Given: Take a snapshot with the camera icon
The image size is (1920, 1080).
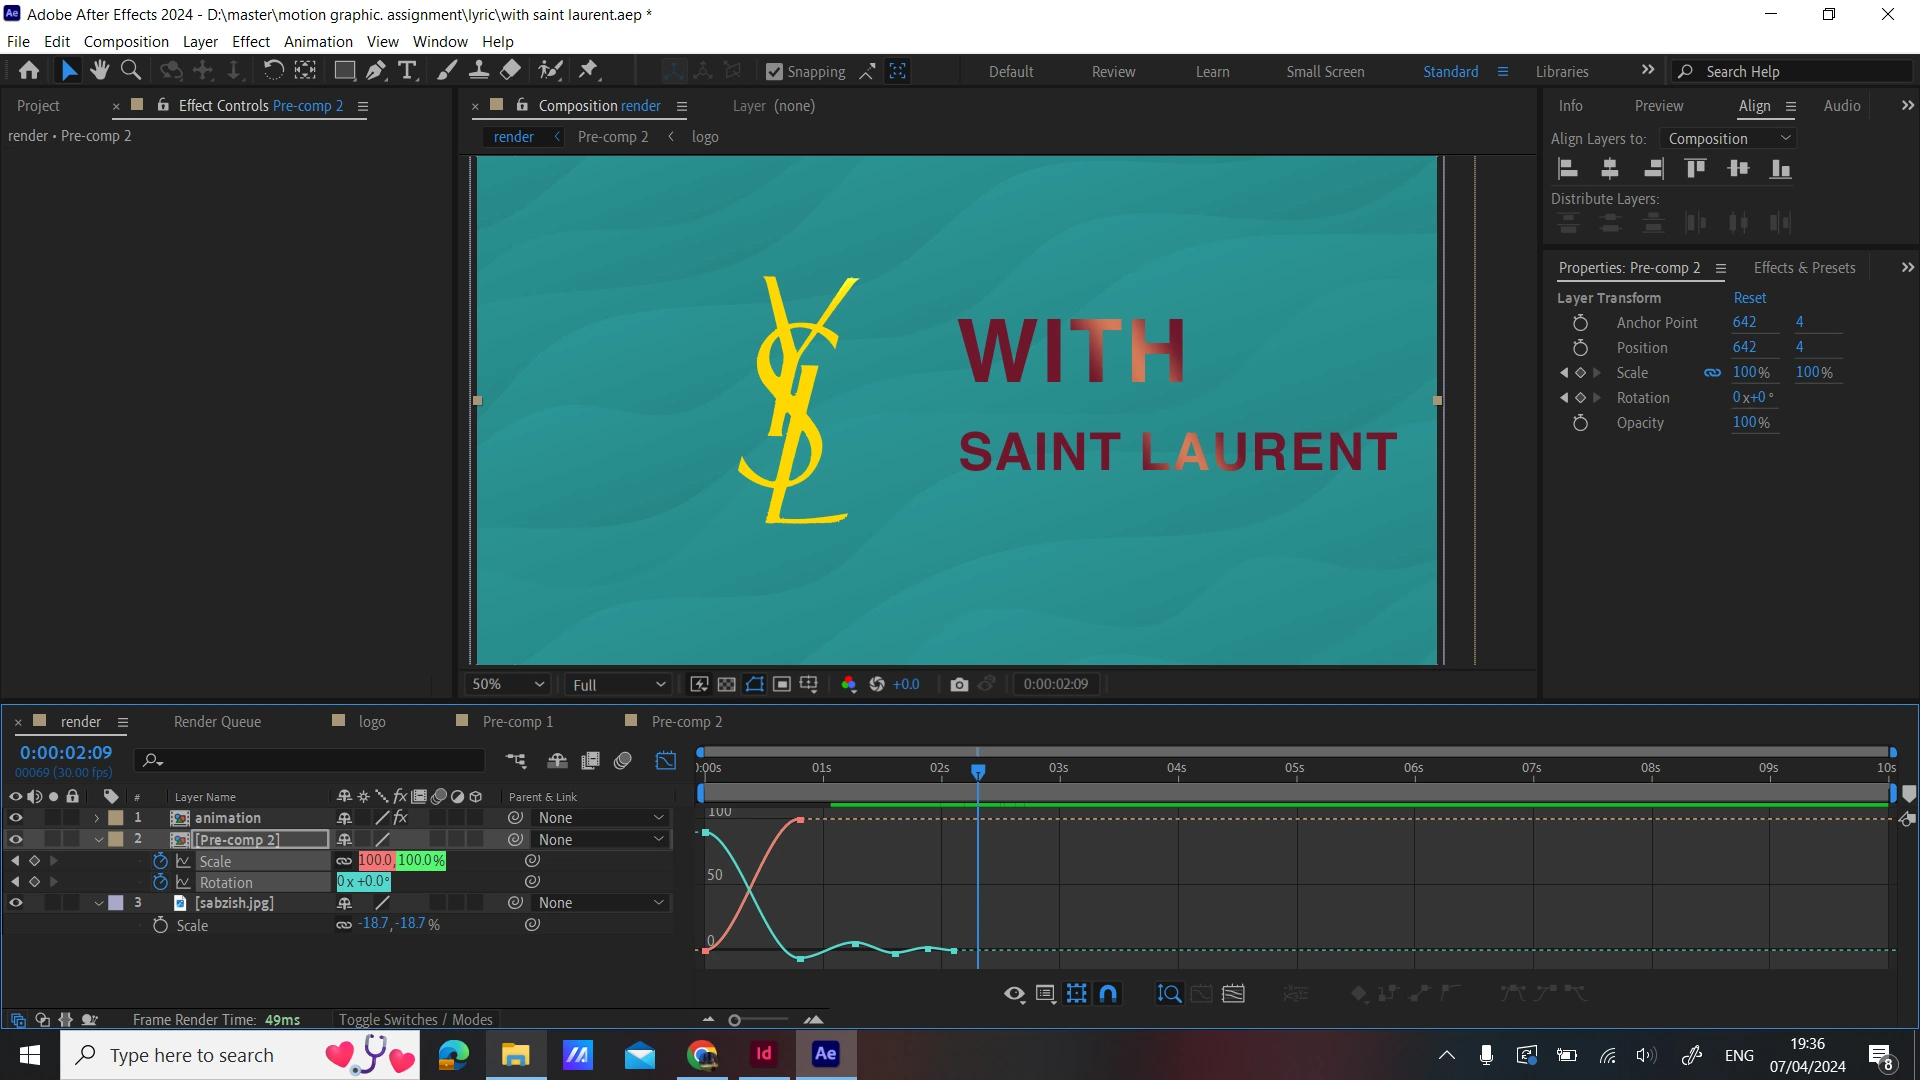Looking at the screenshot, I should [959, 684].
